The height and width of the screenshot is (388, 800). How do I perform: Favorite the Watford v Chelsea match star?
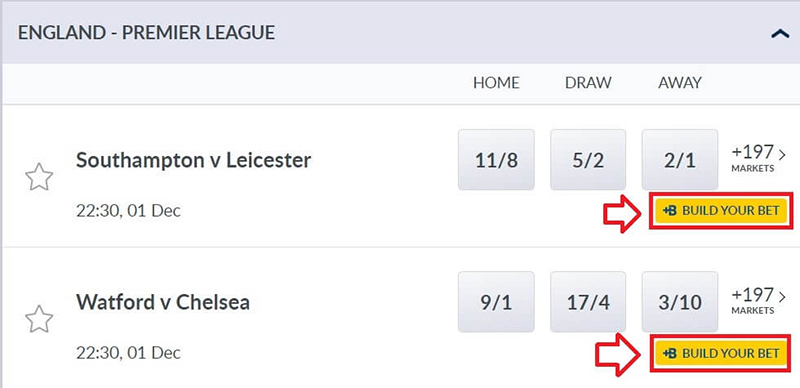coord(39,319)
